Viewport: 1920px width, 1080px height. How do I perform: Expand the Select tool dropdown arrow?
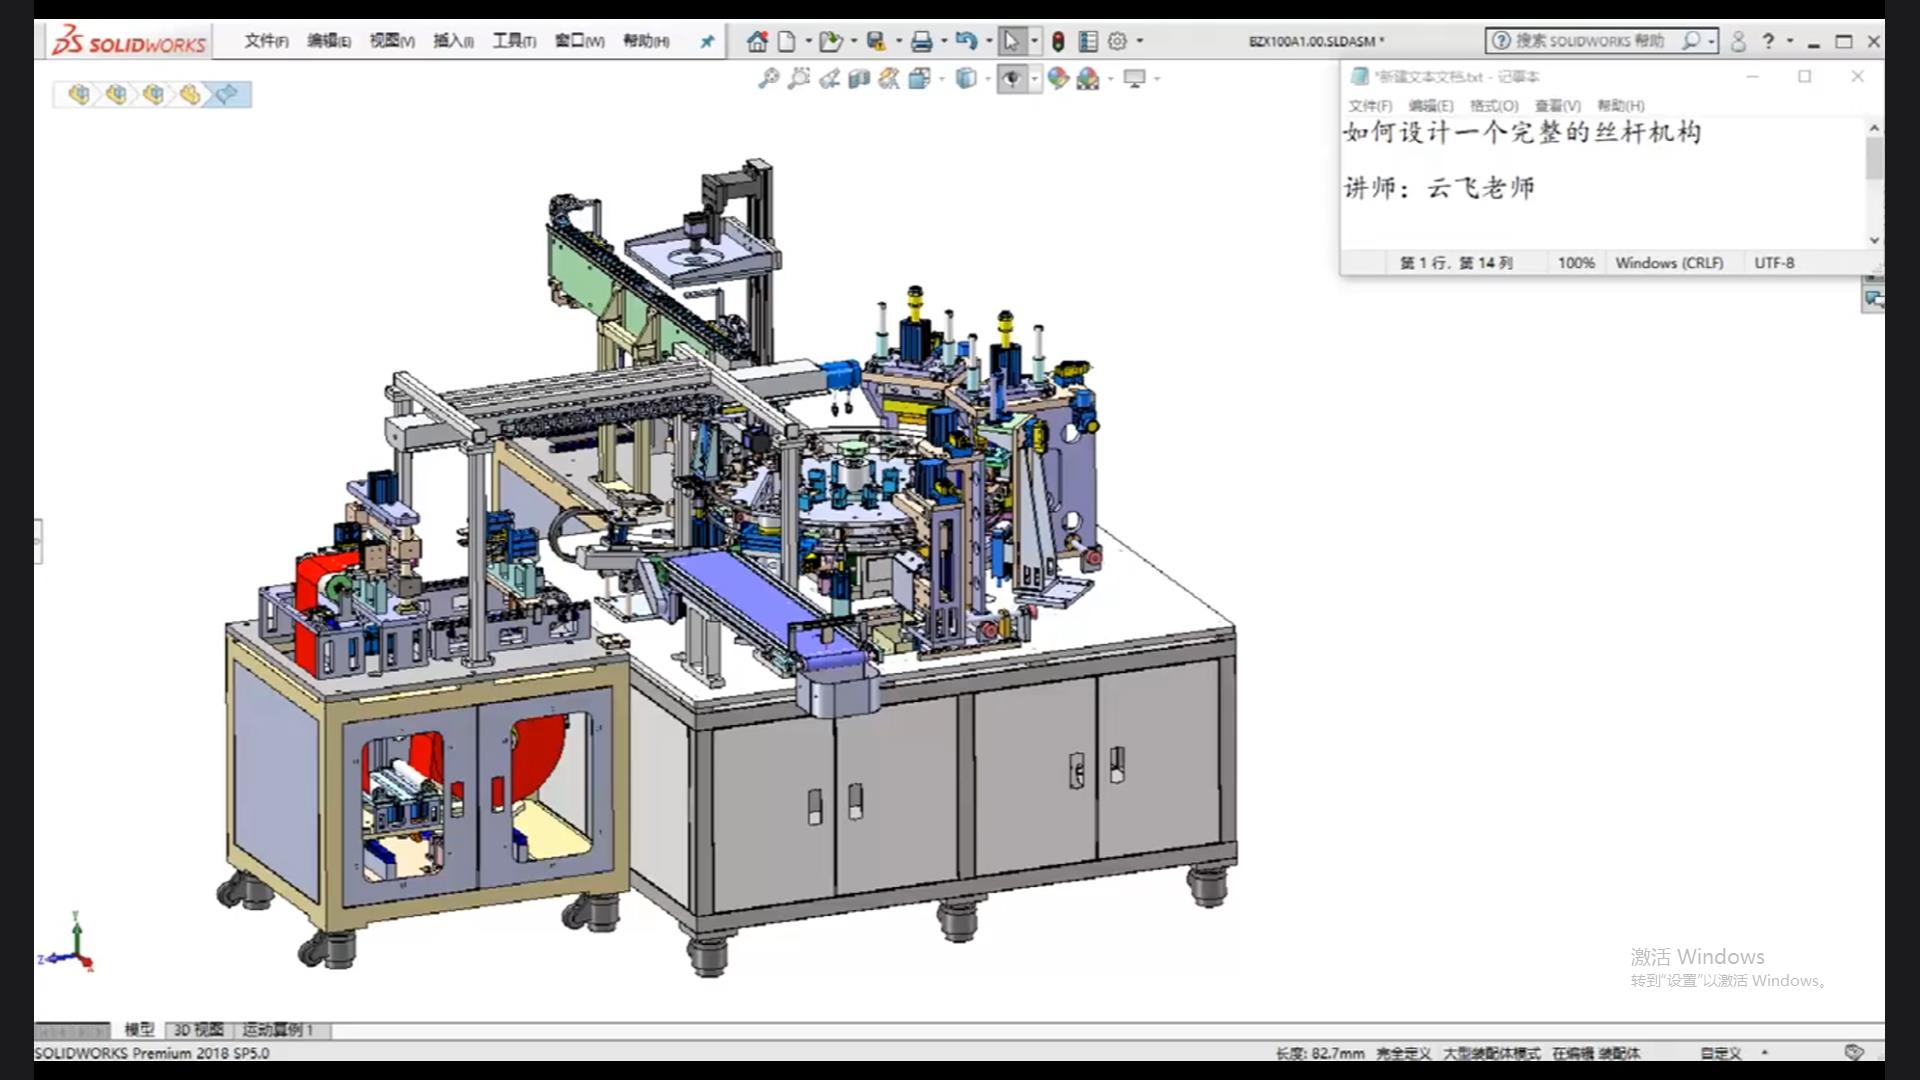1034,41
